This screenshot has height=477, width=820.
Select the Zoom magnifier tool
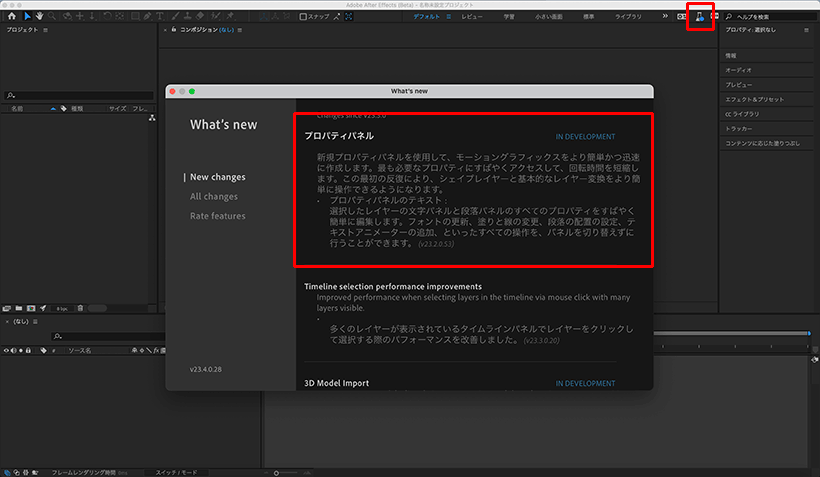tap(52, 16)
